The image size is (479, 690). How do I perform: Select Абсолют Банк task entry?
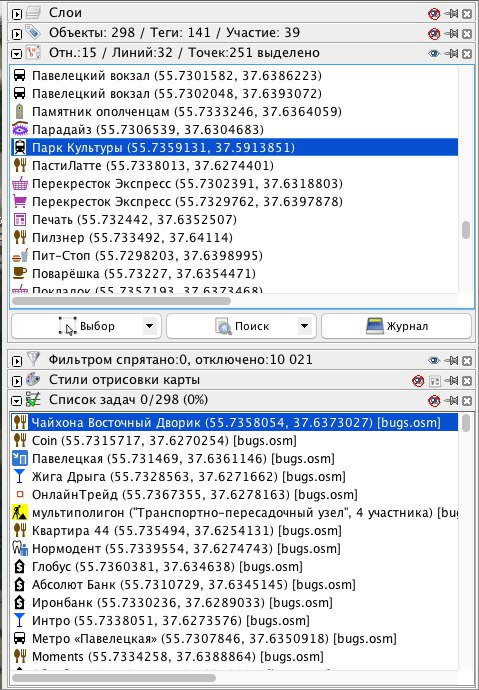coord(234,585)
